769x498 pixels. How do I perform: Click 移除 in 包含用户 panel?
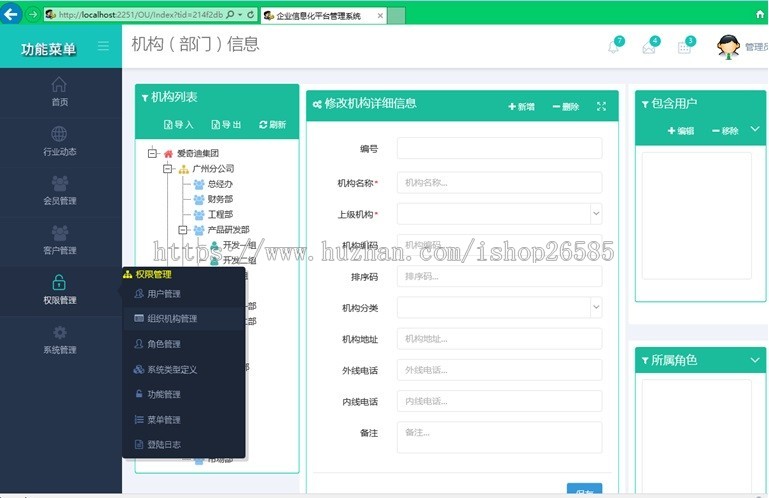pos(725,131)
